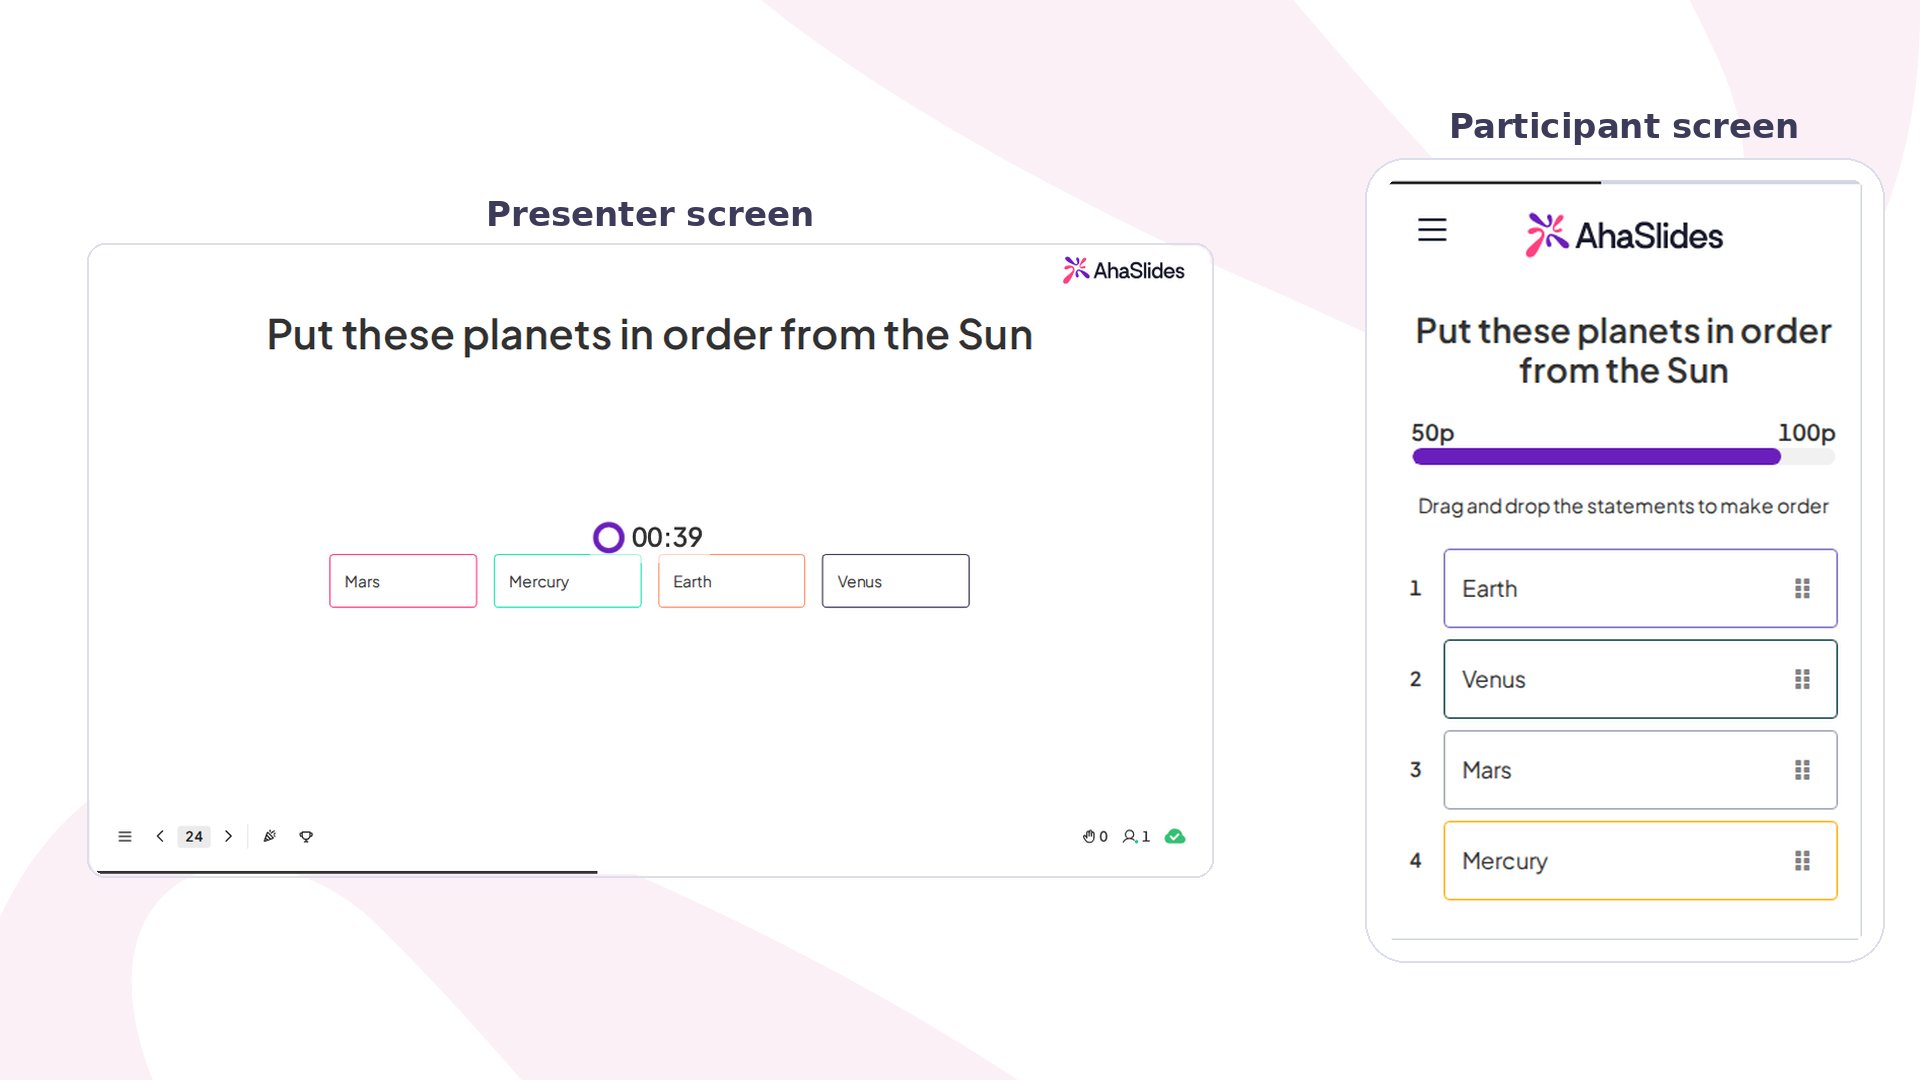Open the leaderboard trophy icon

coord(306,836)
